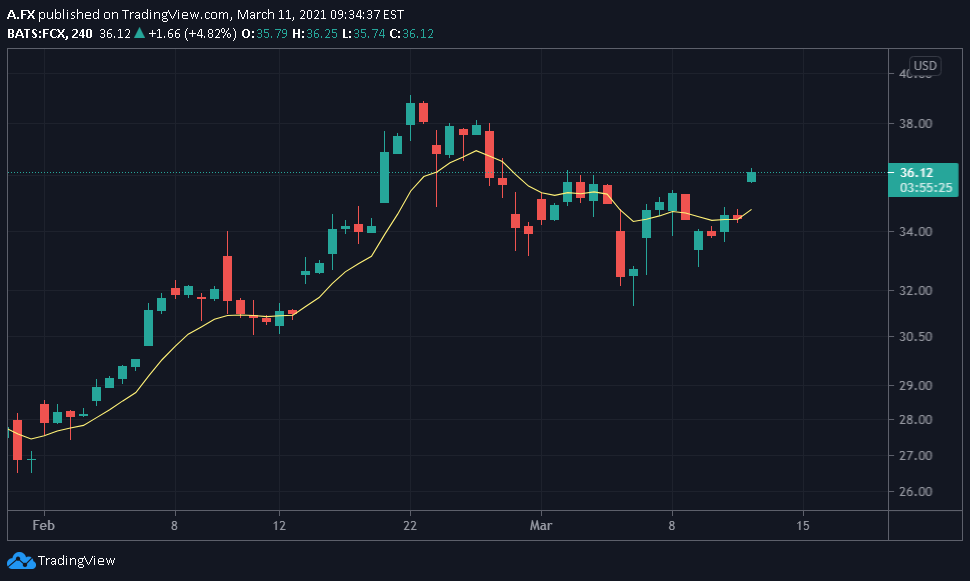Click the TradingView cloud logo icon
Screen dimensions: 970x581
tap(21, 561)
